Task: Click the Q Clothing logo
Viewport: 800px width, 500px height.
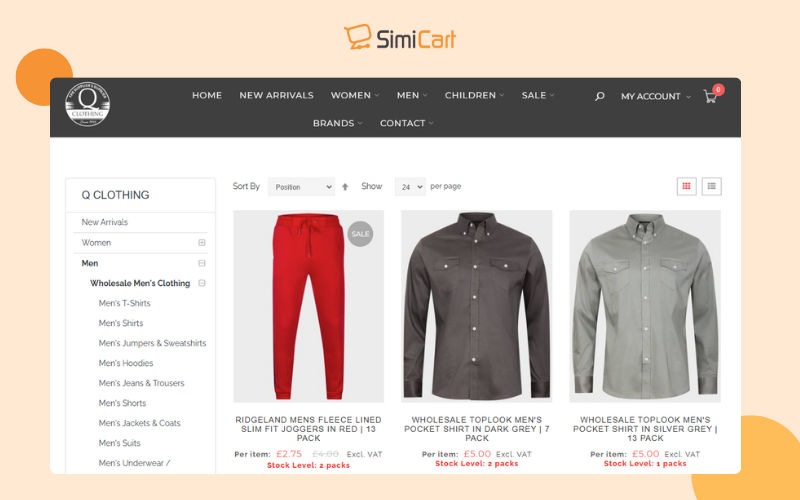Action: click(x=88, y=104)
